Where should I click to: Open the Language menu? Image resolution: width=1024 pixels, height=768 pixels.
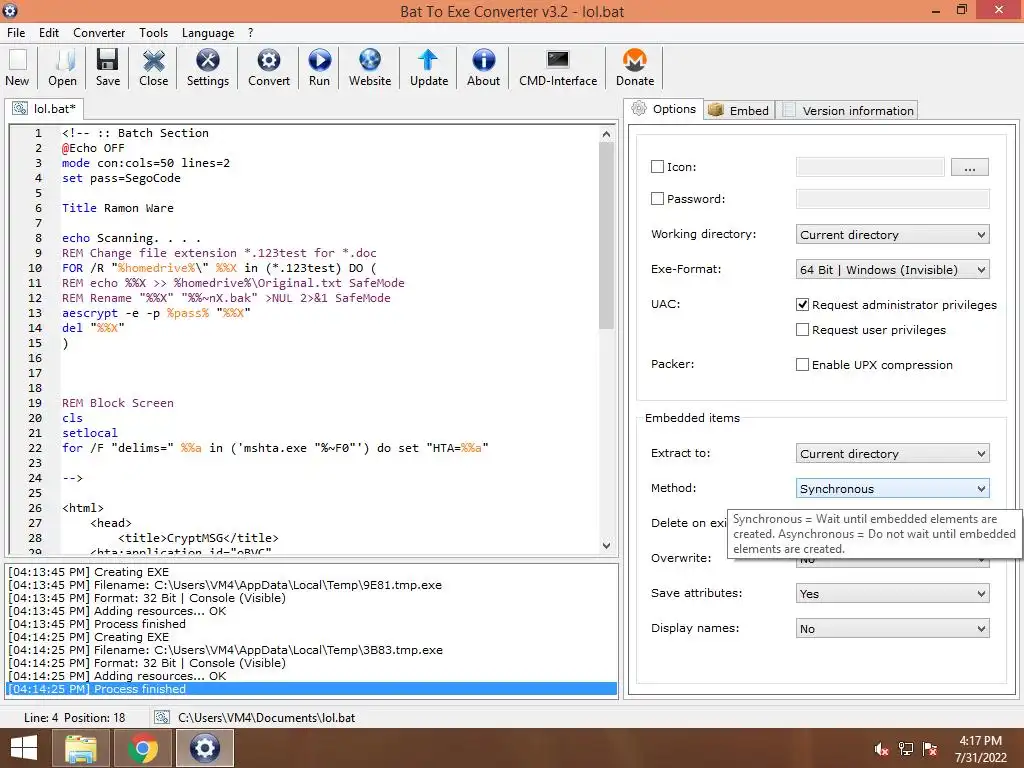208,33
